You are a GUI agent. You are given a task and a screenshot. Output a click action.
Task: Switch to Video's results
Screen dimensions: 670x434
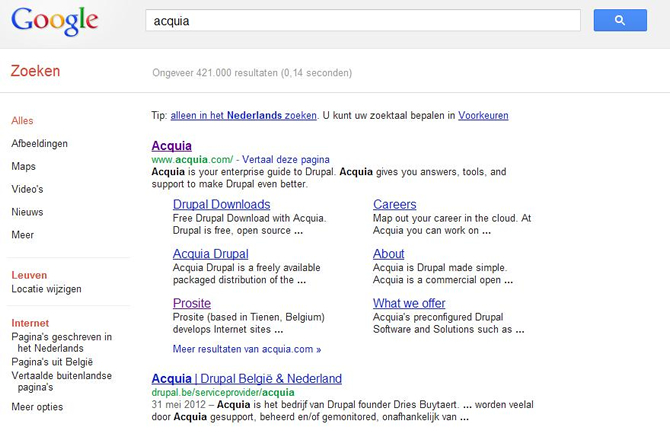pyautogui.click(x=27, y=189)
